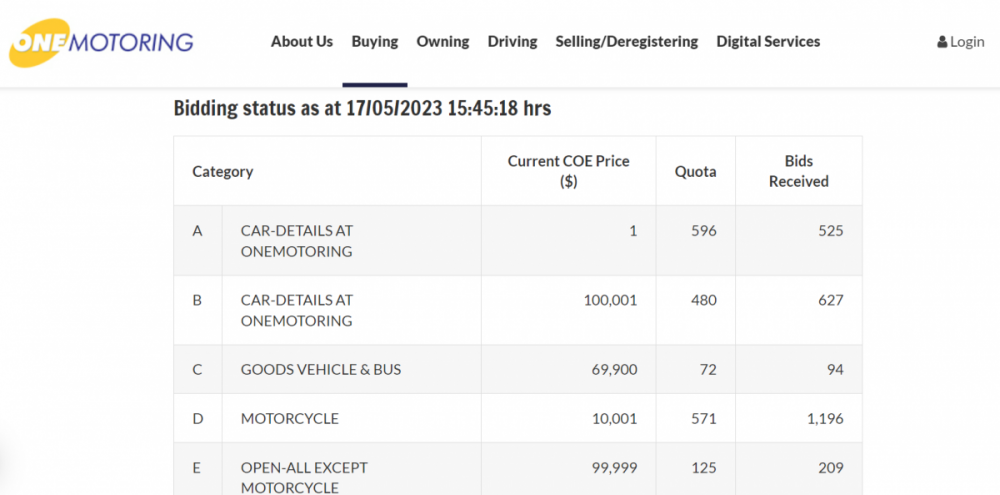Viewport: 1000px width, 495px height.
Task: Expand the Owning navigation item
Action: point(442,42)
